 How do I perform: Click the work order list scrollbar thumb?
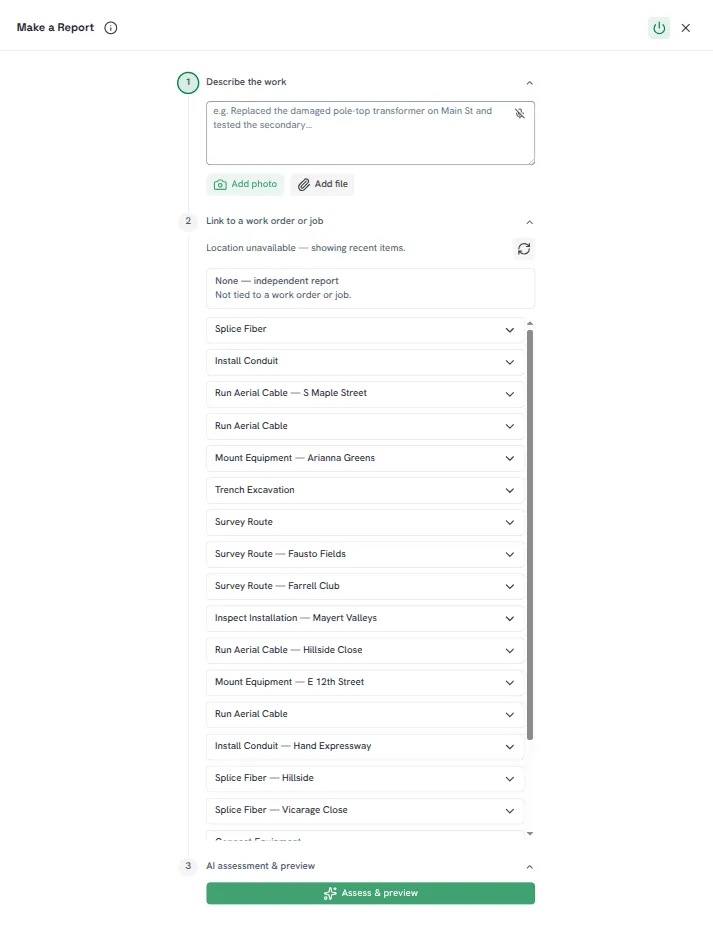530,534
